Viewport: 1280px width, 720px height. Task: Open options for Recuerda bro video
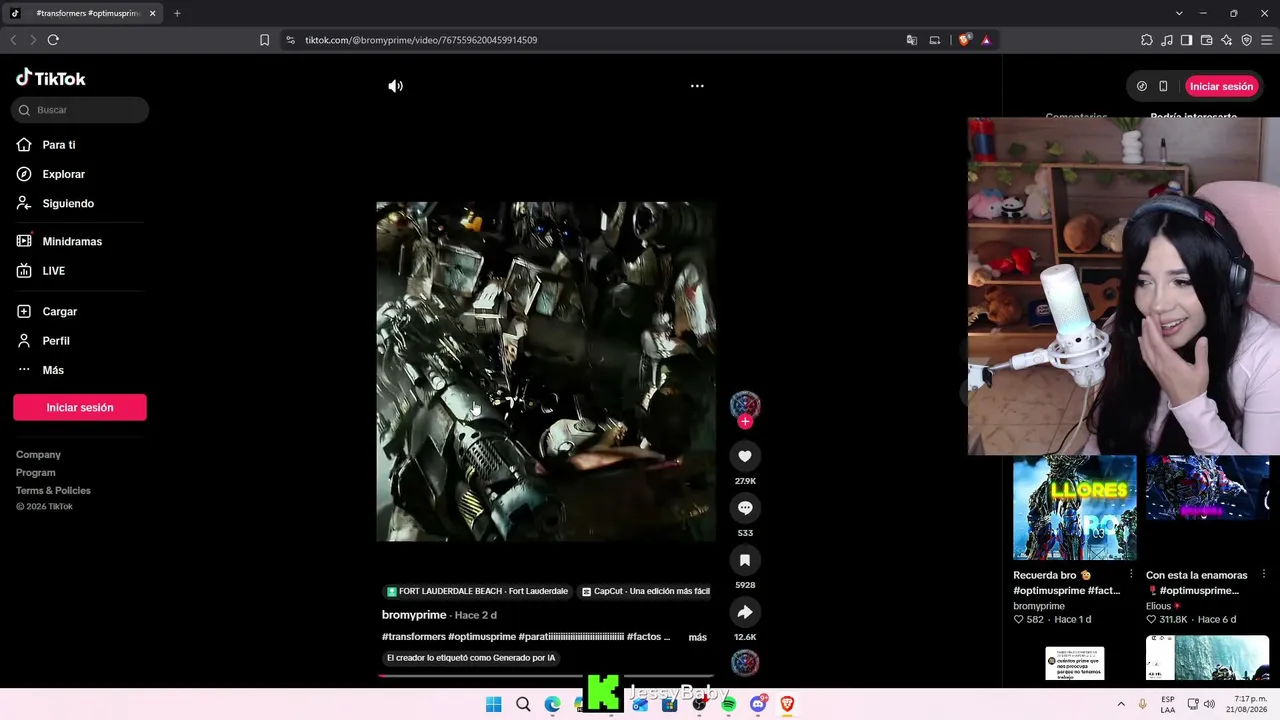click(x=1131, y=575)
